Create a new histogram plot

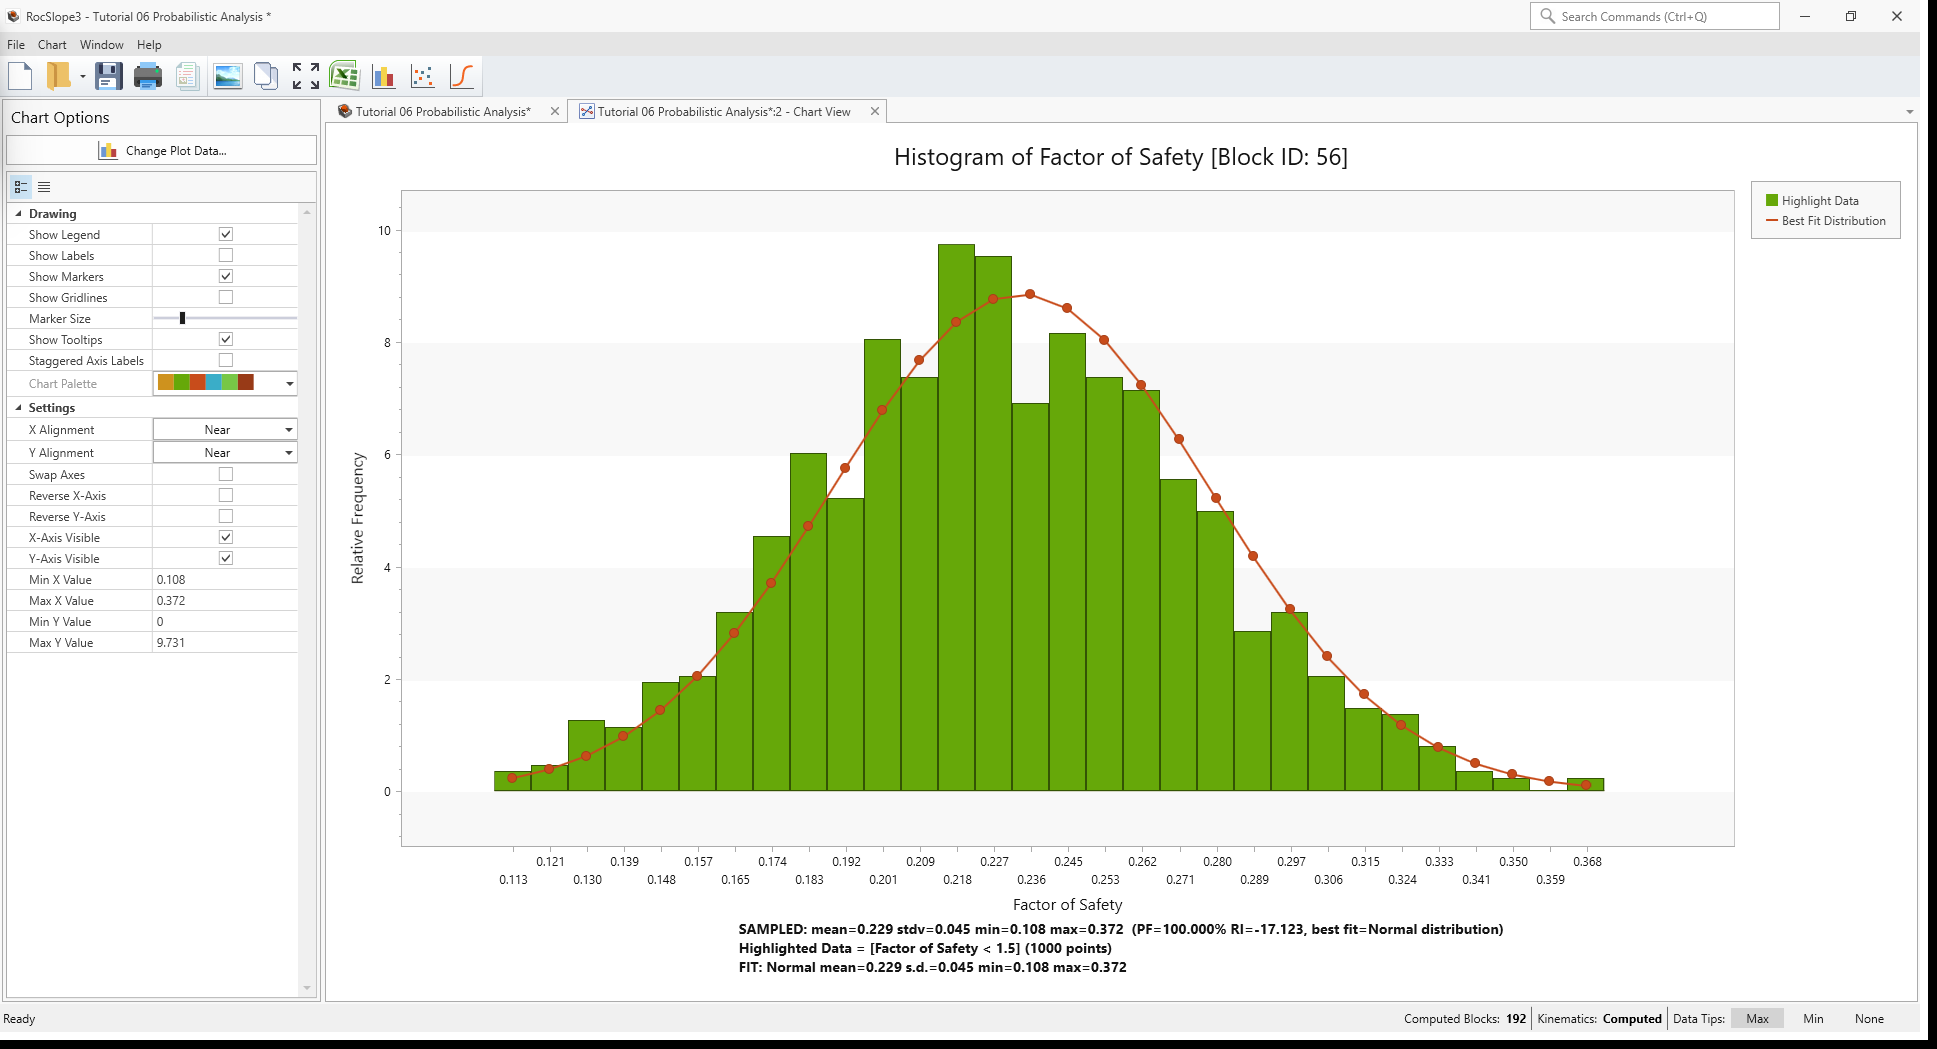click(x=383, y=76)
